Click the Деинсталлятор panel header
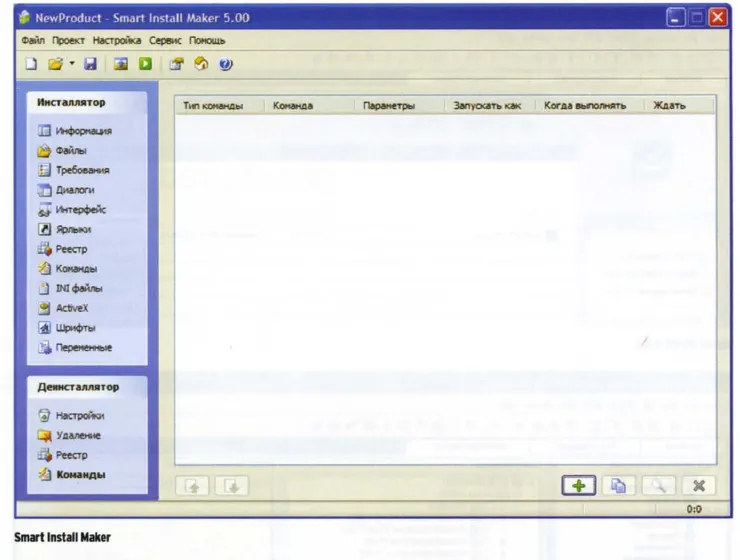Screen dimensions: 740x560 click(x=87, y=387)
